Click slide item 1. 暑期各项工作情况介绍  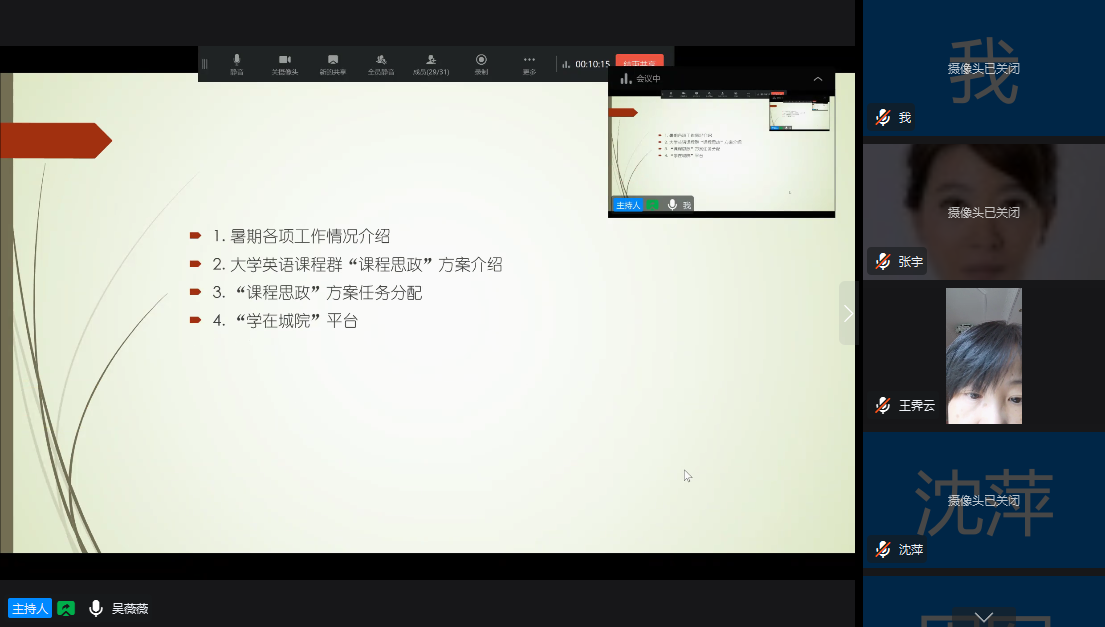pos(302,236)
